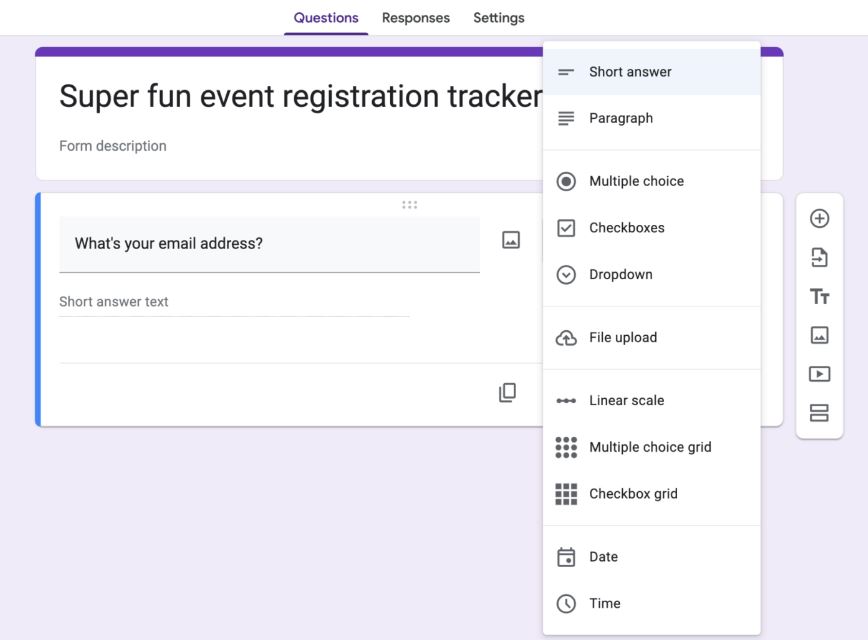This screenshot has height=640, width=868.
Task: Select Linear scale question type
Action: pos(626,401)
